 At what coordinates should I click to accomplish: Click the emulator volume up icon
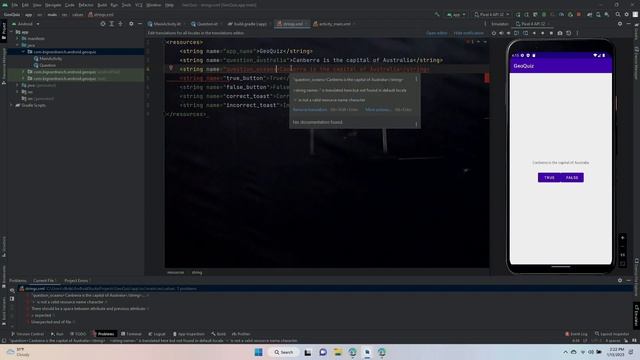point(501,33)
